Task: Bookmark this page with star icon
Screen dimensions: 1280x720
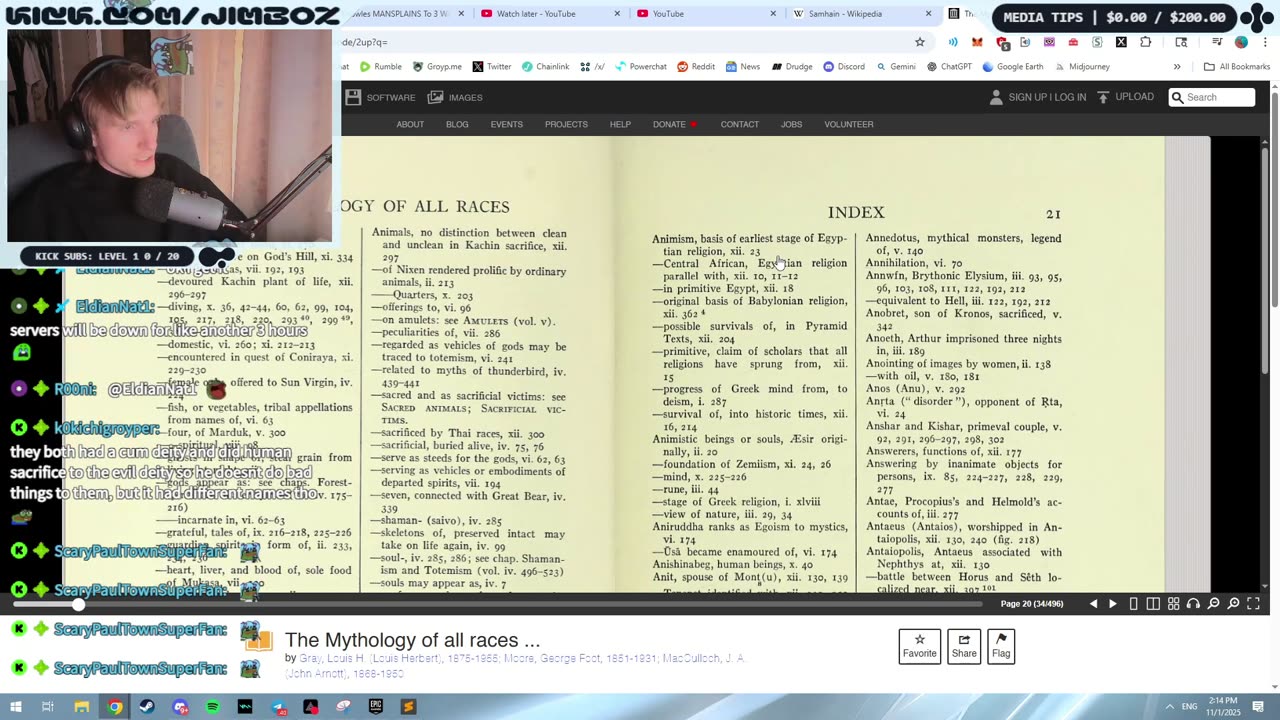Action: click(919, 42)
